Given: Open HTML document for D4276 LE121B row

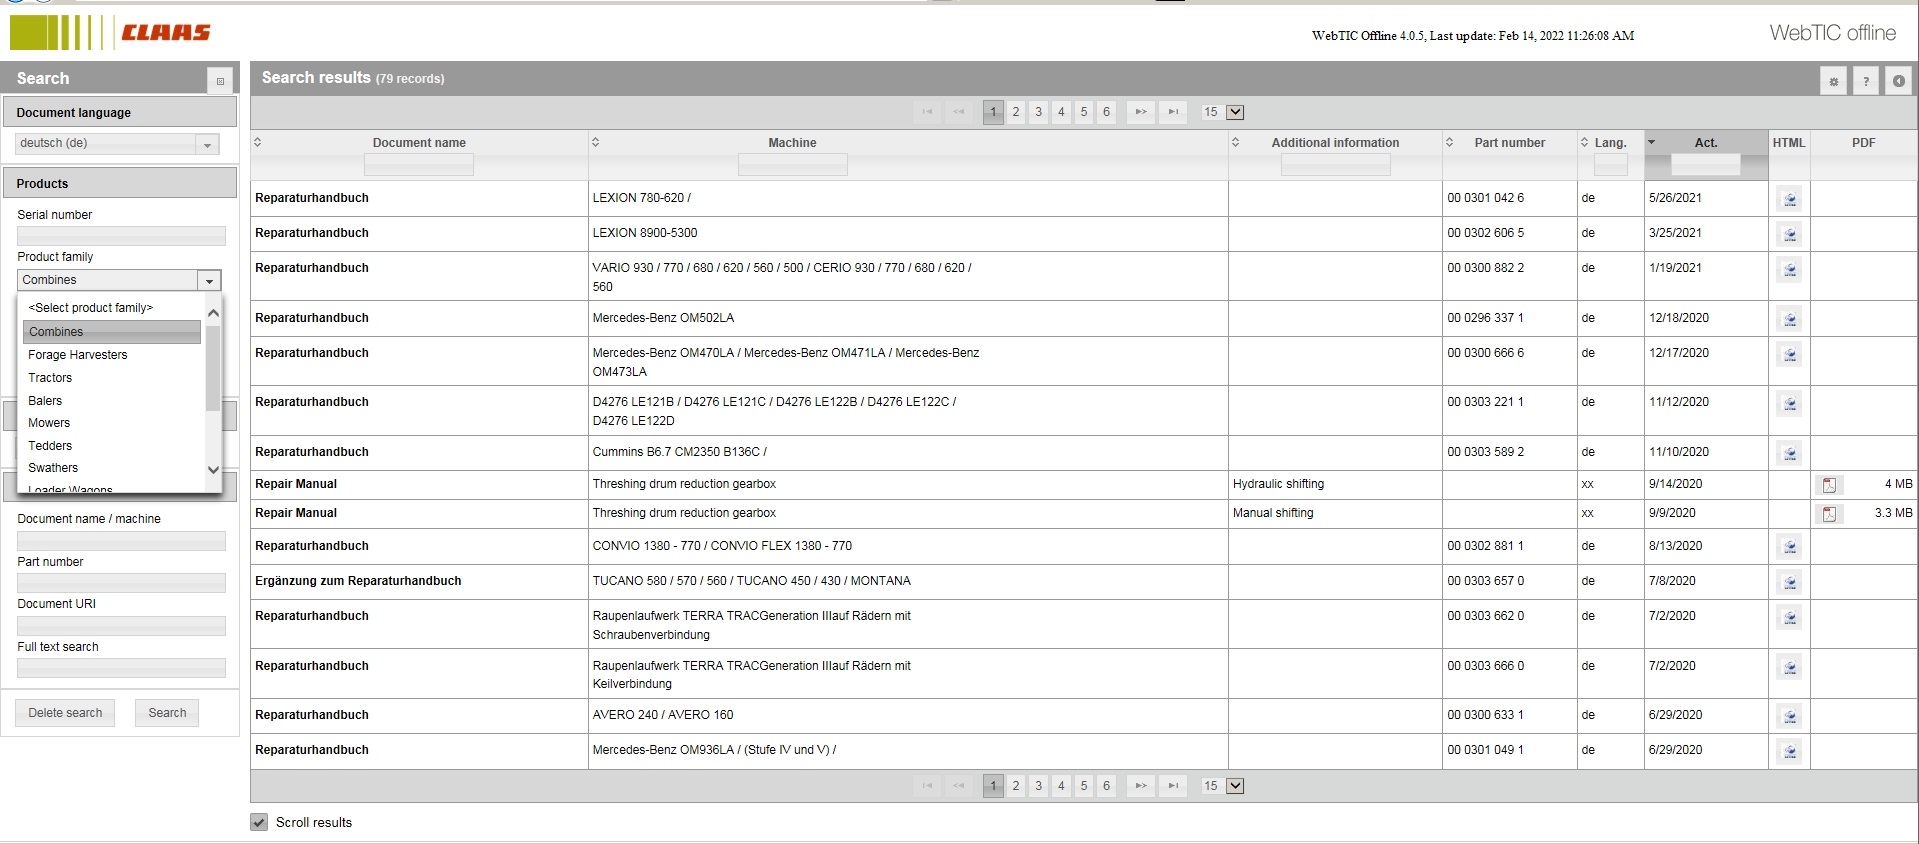Looking at the screenshot, I should pos(1790,403).
